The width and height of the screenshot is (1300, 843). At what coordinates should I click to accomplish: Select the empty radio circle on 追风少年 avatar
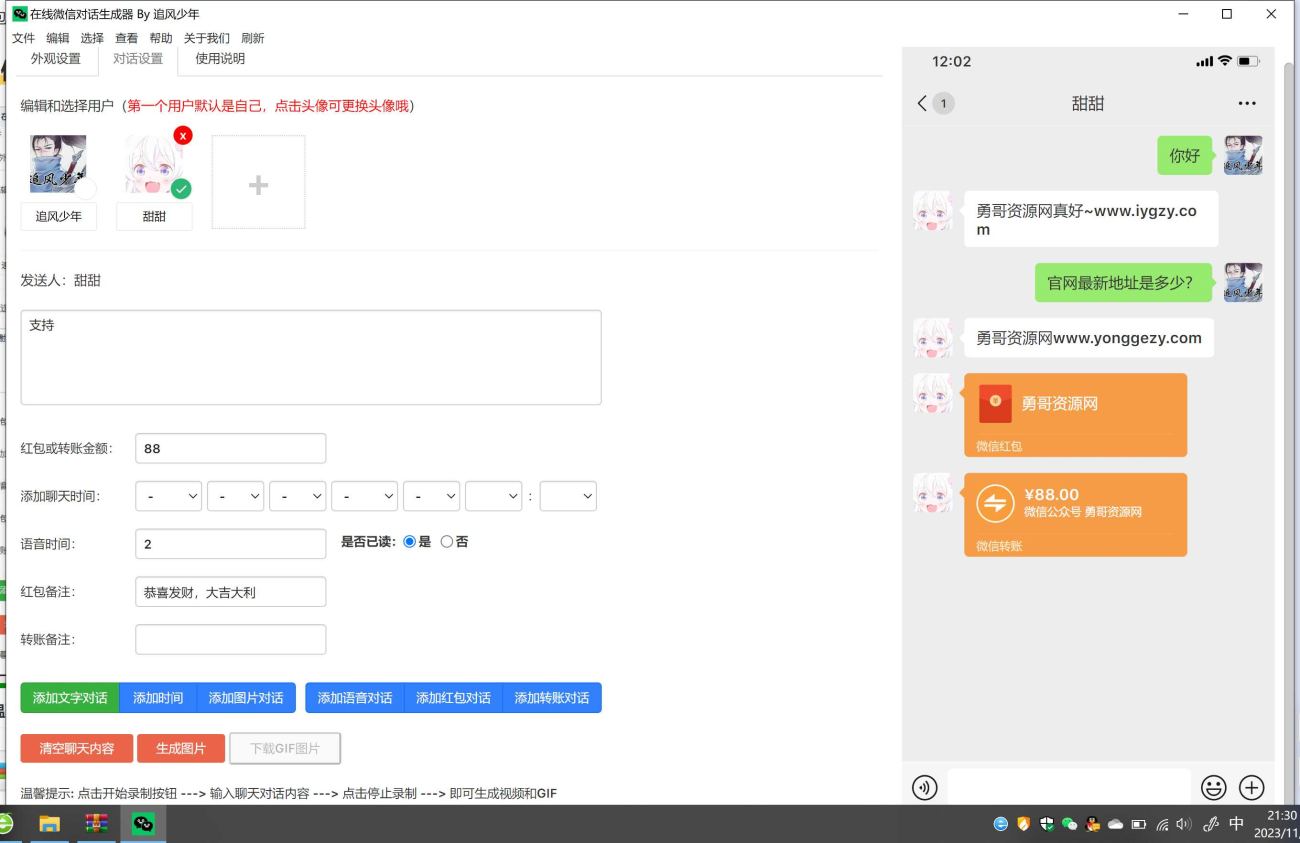coord(86,188)
